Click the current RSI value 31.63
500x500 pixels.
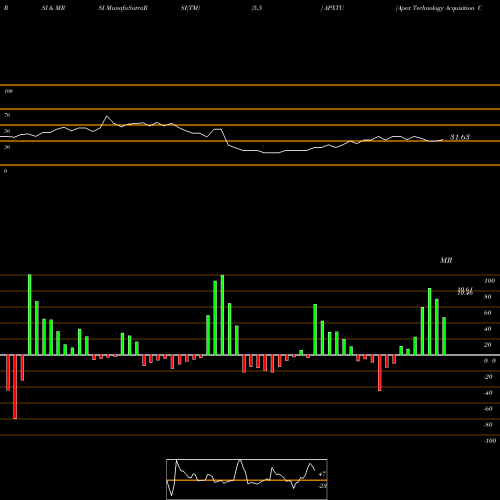460,137
